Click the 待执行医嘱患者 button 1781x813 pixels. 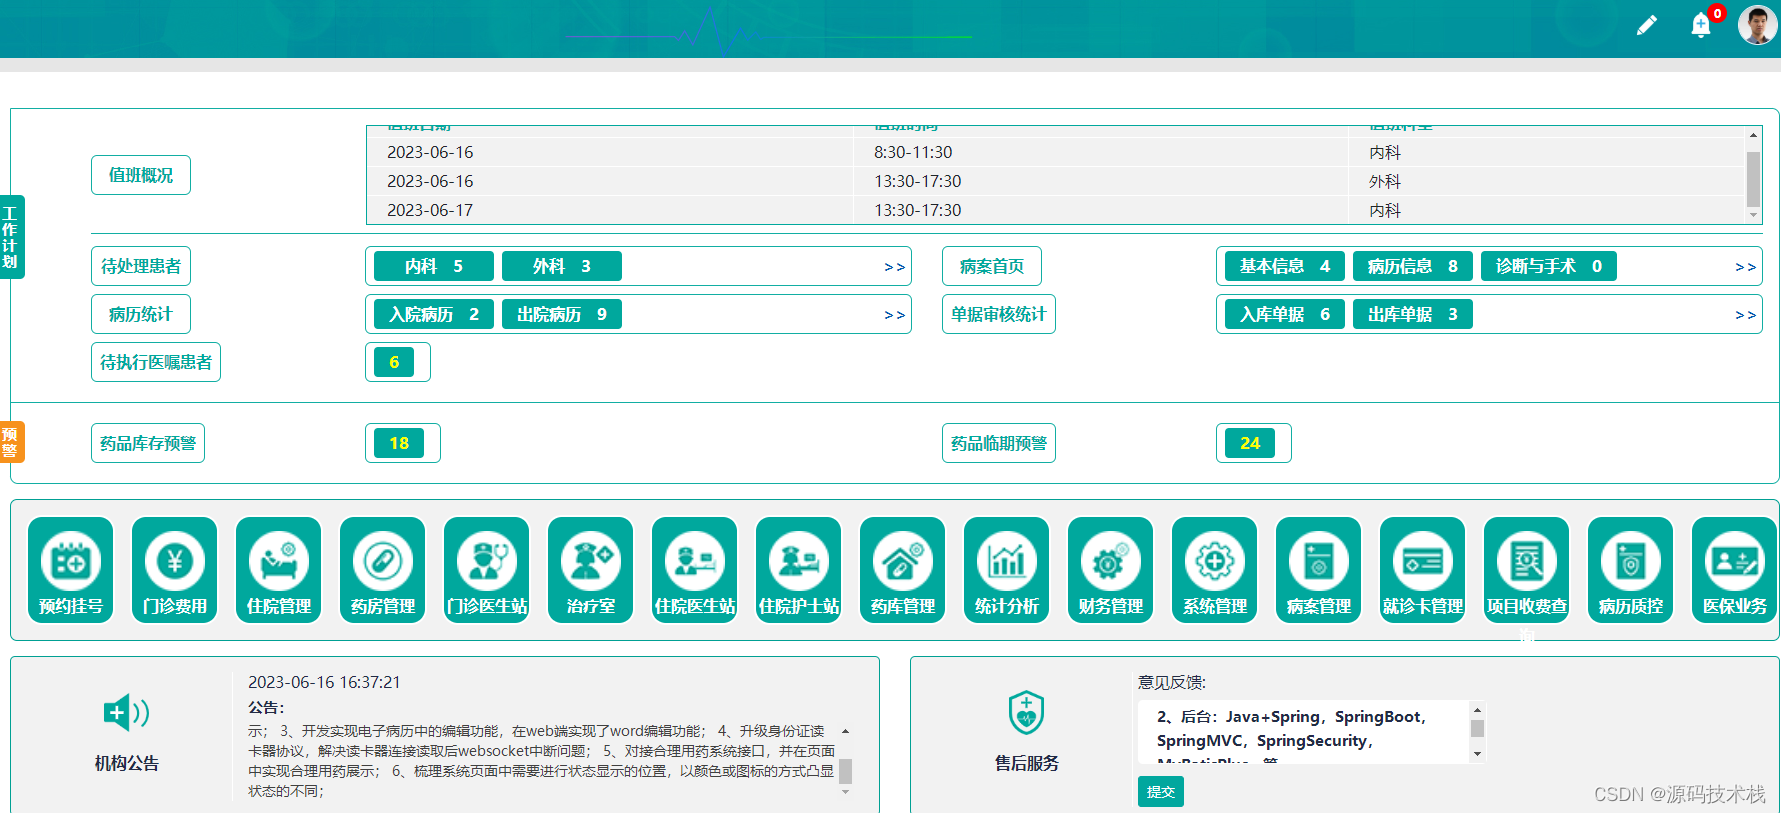(156, 362)
